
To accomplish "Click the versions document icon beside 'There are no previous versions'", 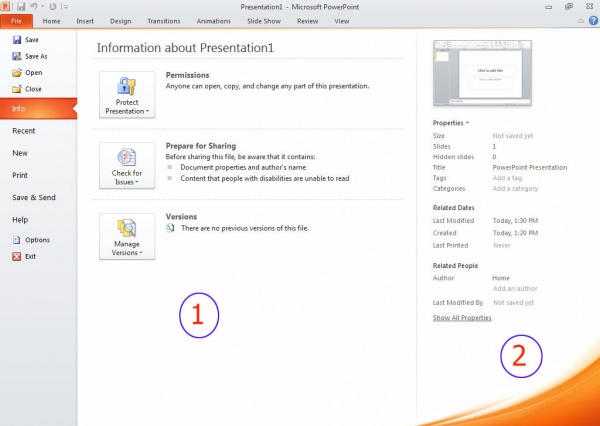I will [170, 228].
